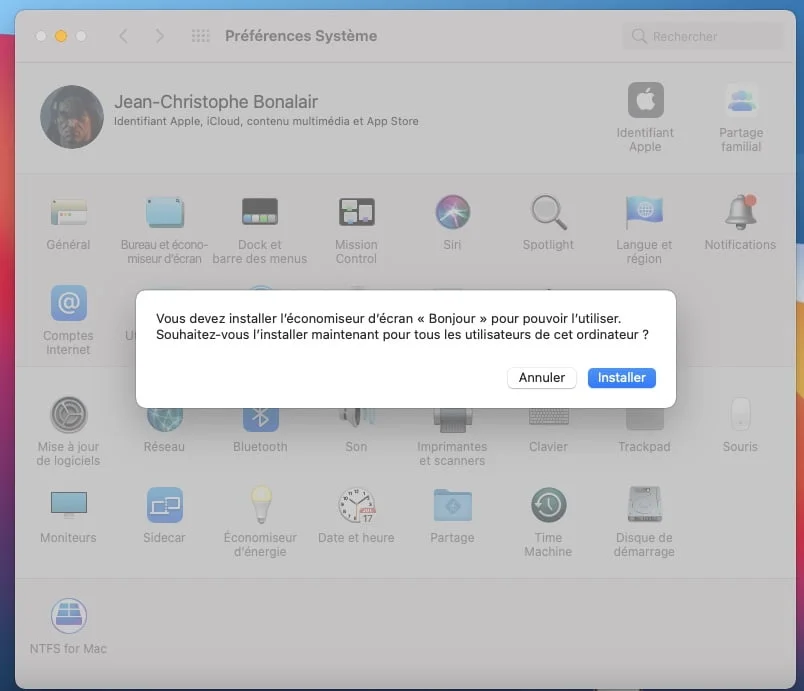
Task: Open Économiseur d'énergie preferences
Action: [260, 507]
